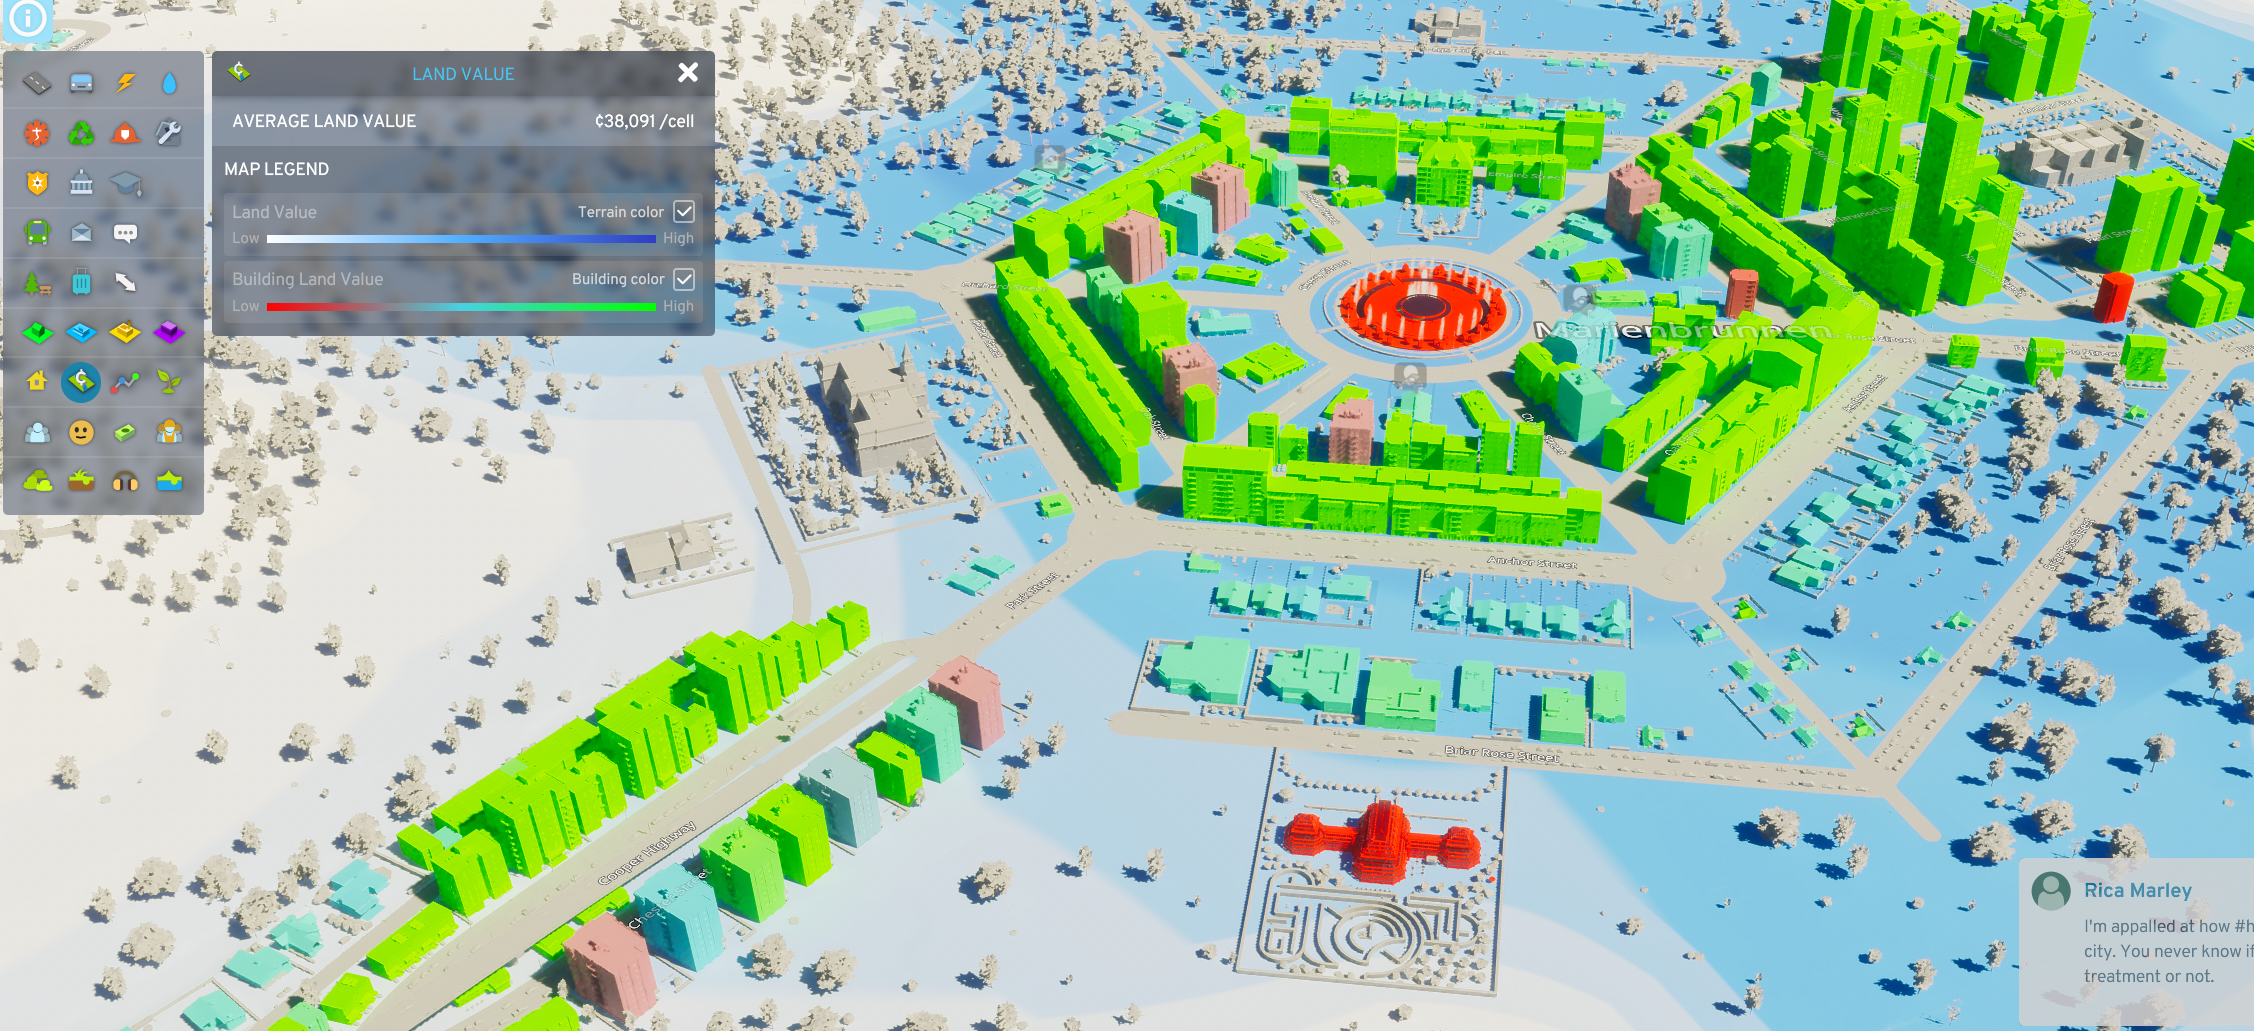Close the Land Value panel
The height and width of the screenshot is (1031, 2254).
click(x=688, y=72)
